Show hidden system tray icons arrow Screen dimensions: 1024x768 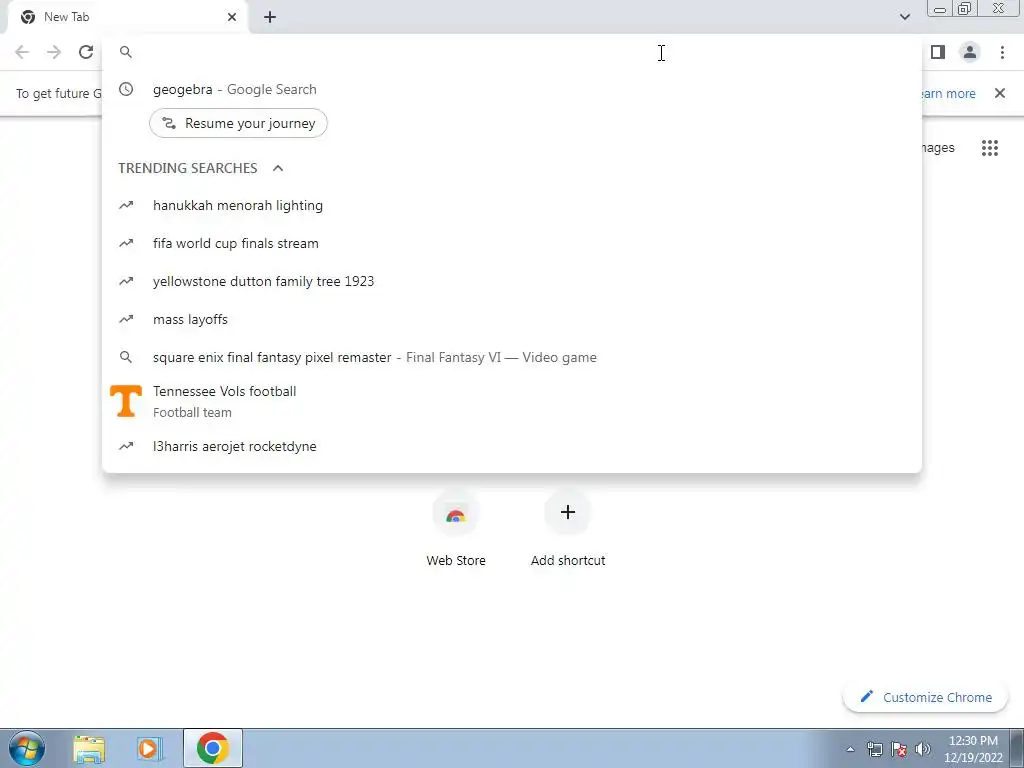[x=850, y=749]
